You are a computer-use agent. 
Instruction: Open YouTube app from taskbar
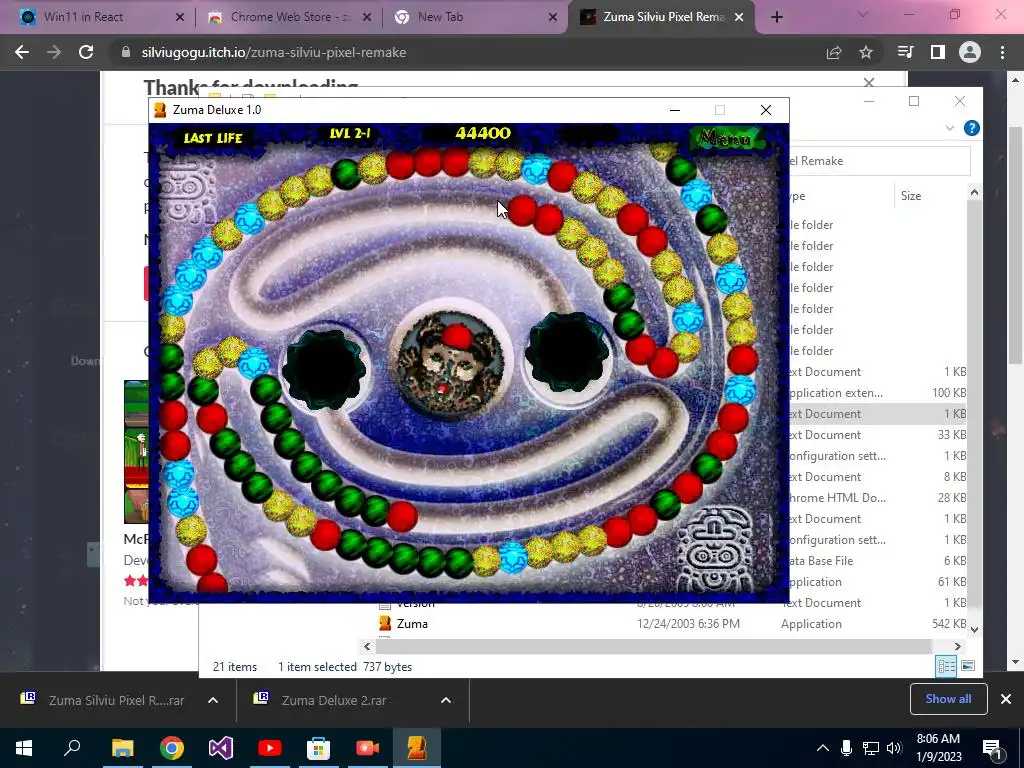[270, 748]
